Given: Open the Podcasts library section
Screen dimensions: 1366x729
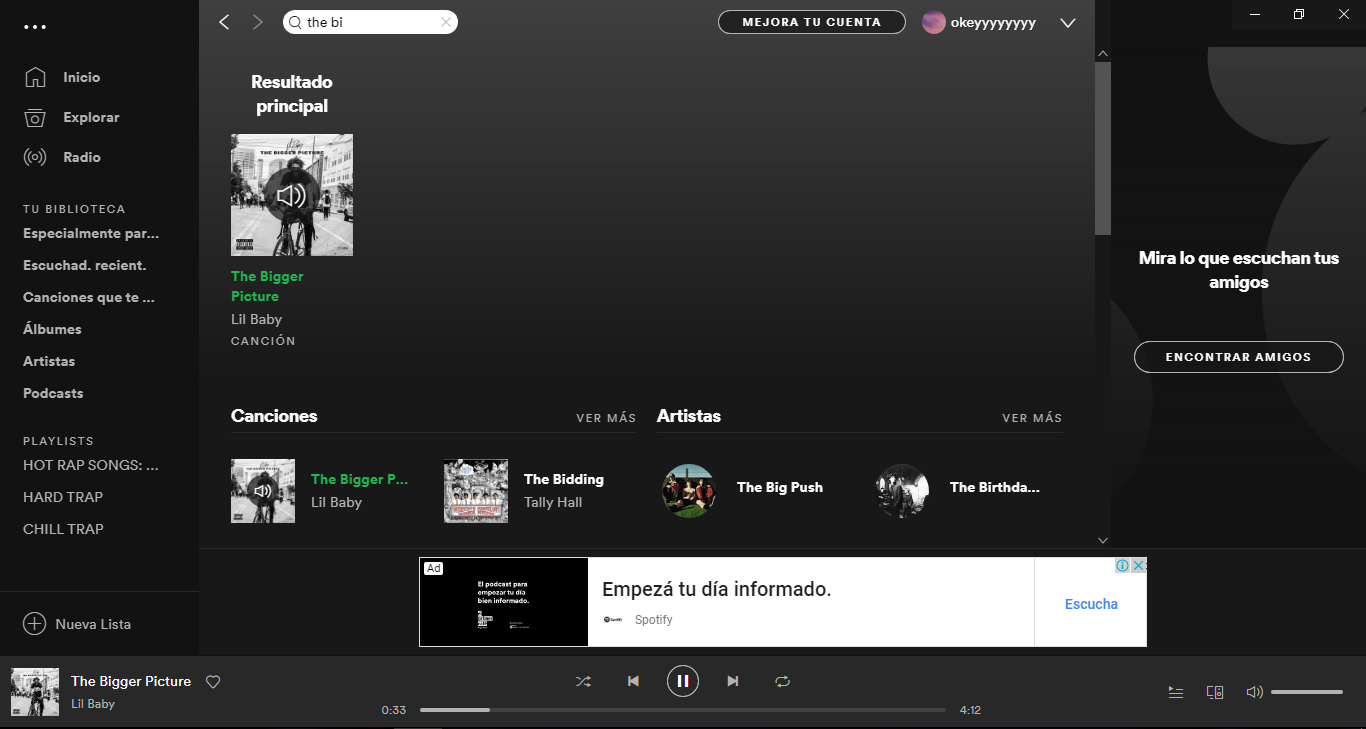Looking at the screenshot, I should coord(53,393).
